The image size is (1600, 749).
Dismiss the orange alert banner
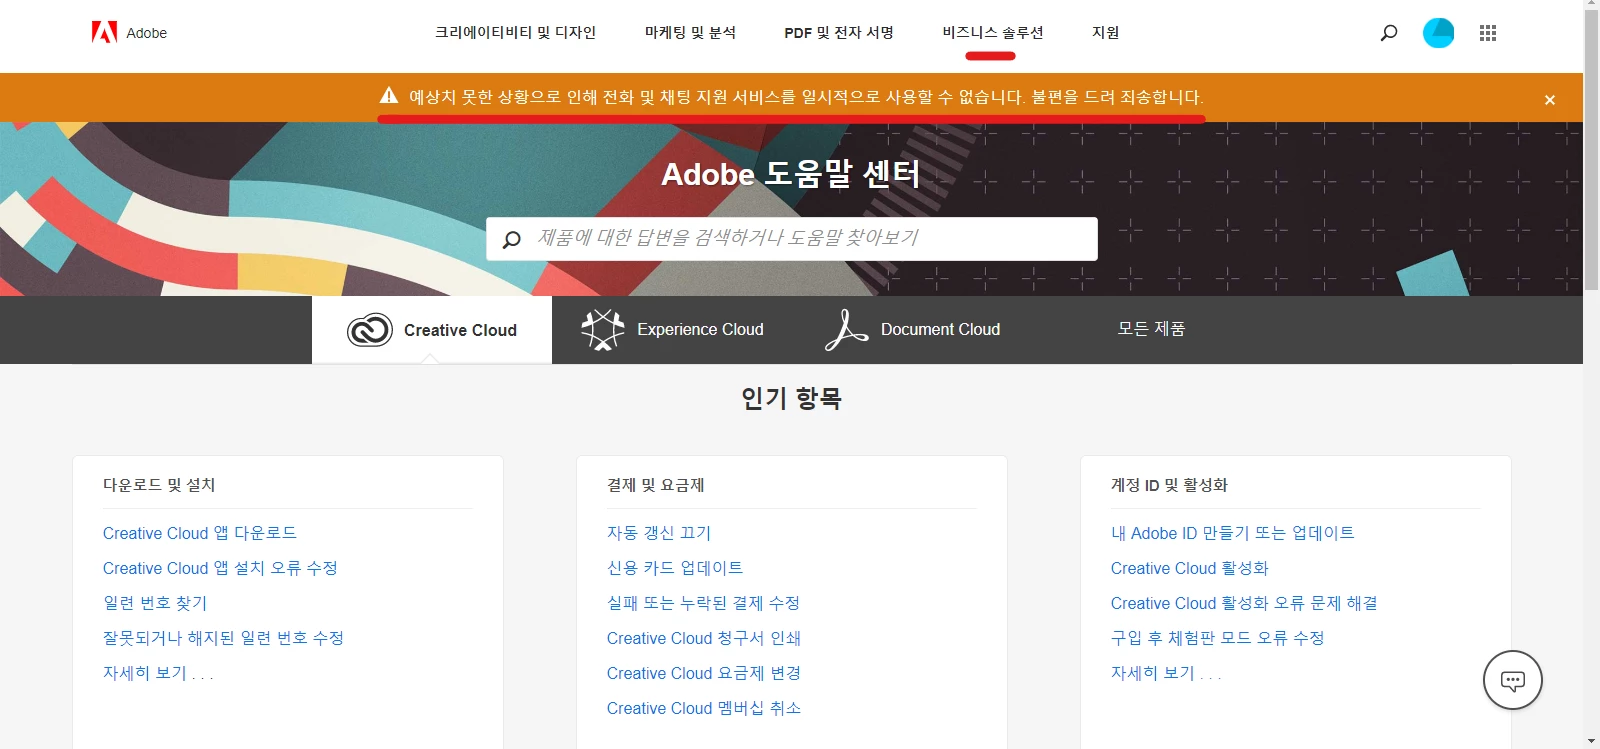tap(1549, 100)
